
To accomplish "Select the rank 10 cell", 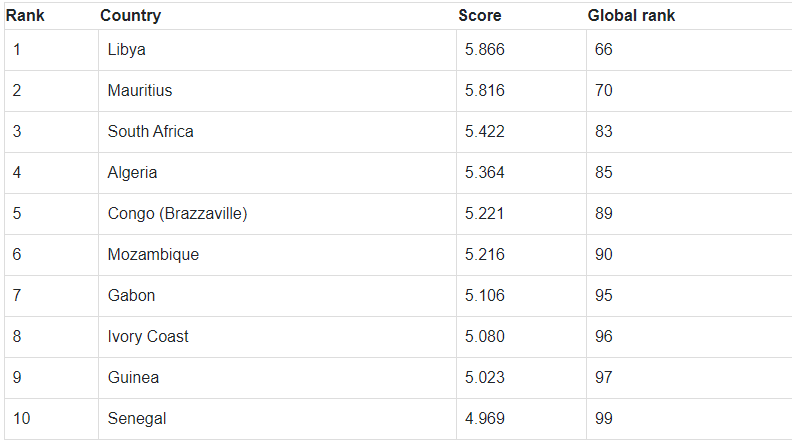I will click(22, 419).
